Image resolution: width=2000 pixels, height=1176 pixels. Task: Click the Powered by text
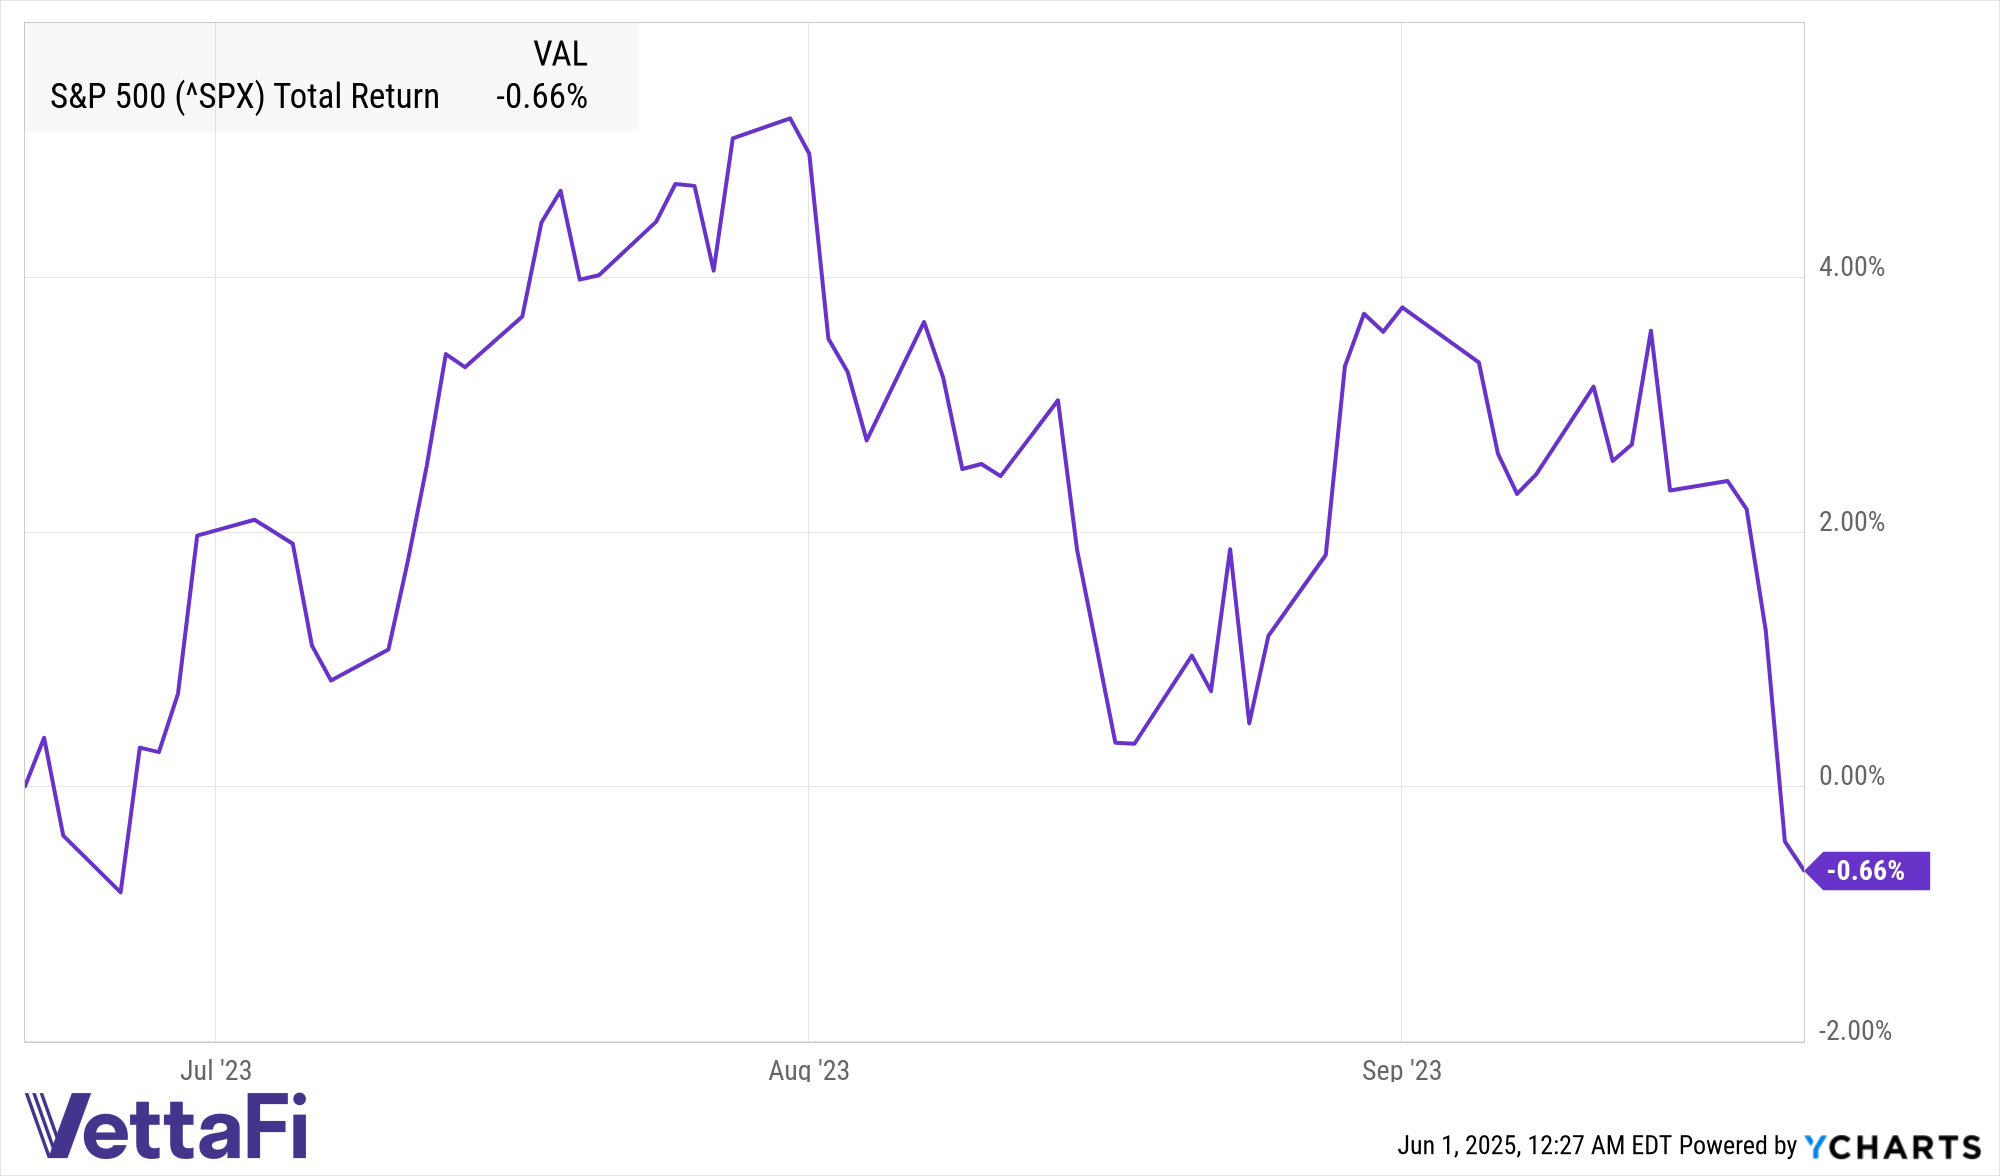[x=1738, y=1146]
